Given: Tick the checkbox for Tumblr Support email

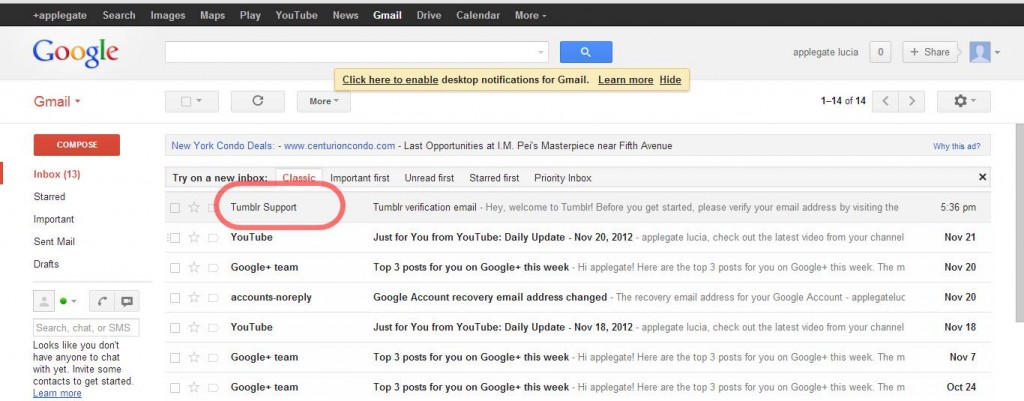Looking at the screenshot, I should [174, 208].
